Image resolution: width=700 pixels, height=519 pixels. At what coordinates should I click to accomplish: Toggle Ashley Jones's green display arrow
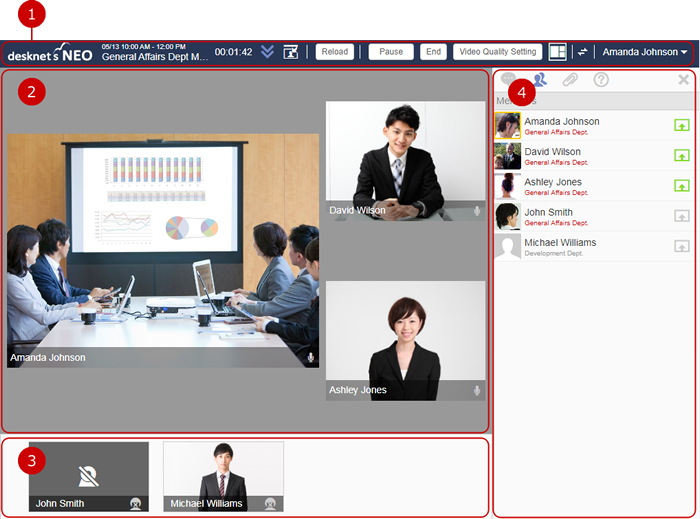point(681,186)
